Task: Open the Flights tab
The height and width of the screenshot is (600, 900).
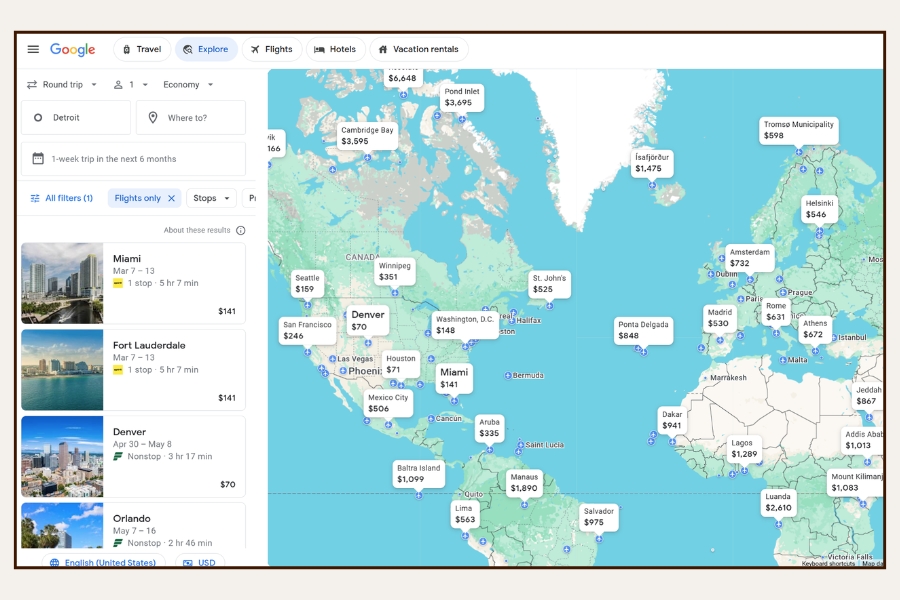Action: [271, 49]
